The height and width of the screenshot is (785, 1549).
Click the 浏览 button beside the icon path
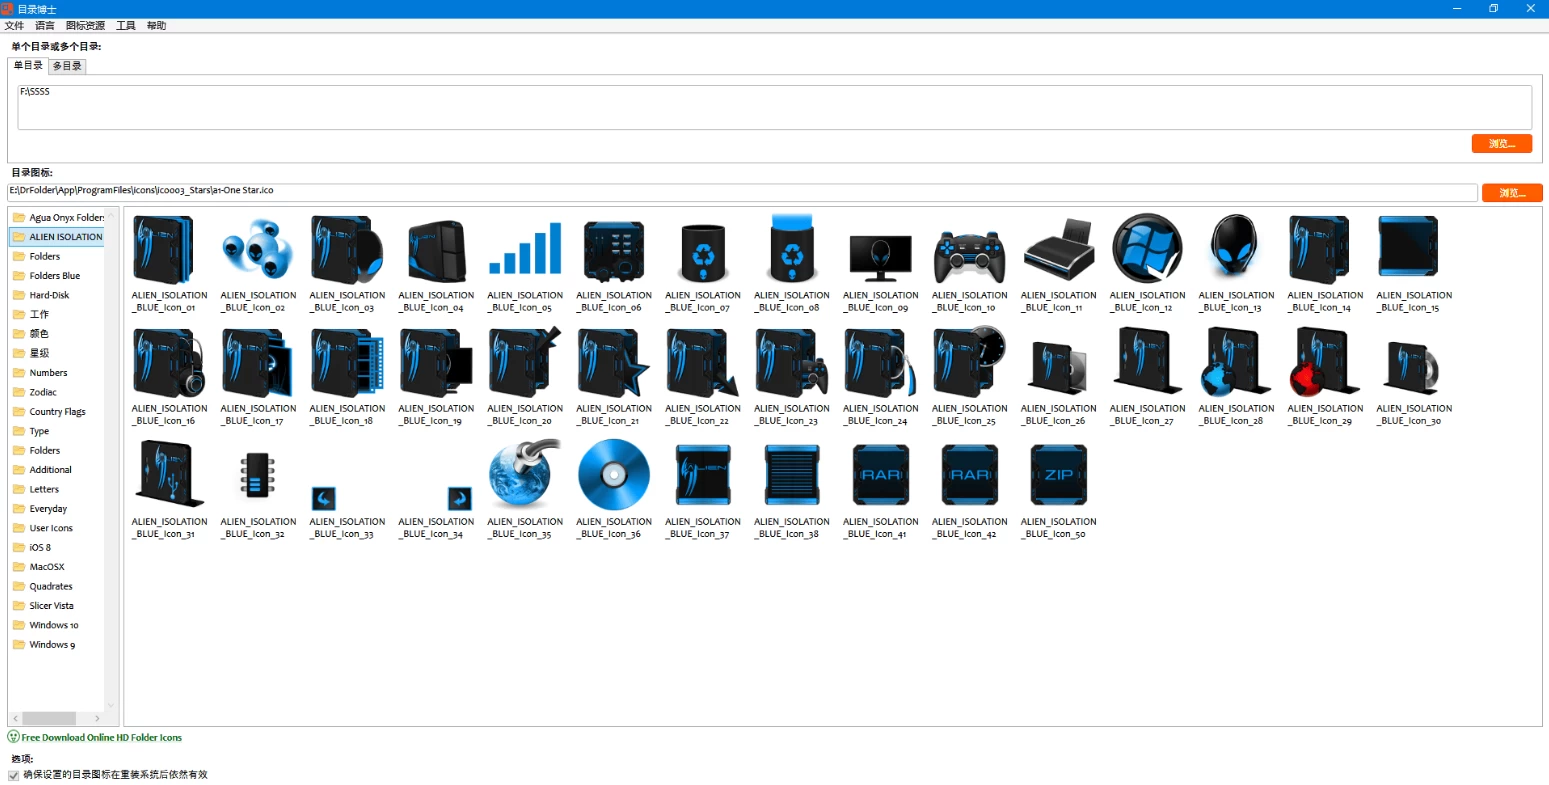[1511, 193]
